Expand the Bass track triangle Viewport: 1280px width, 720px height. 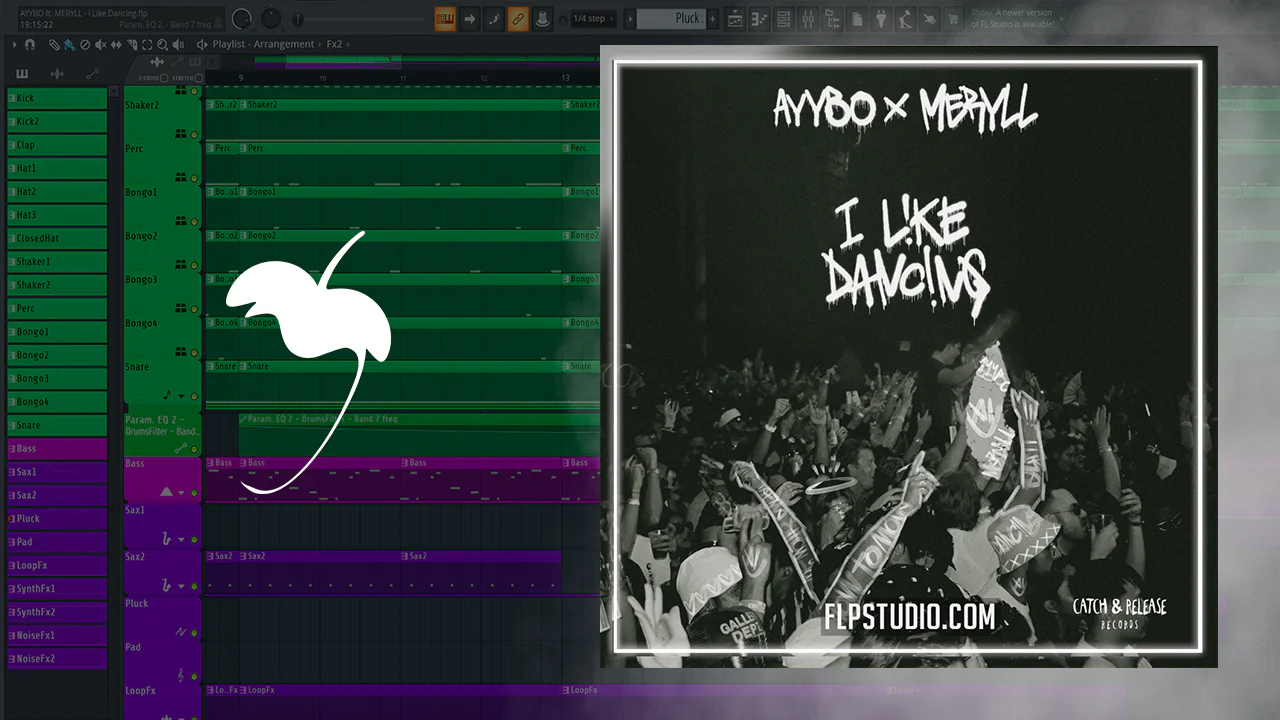point(166,491)
